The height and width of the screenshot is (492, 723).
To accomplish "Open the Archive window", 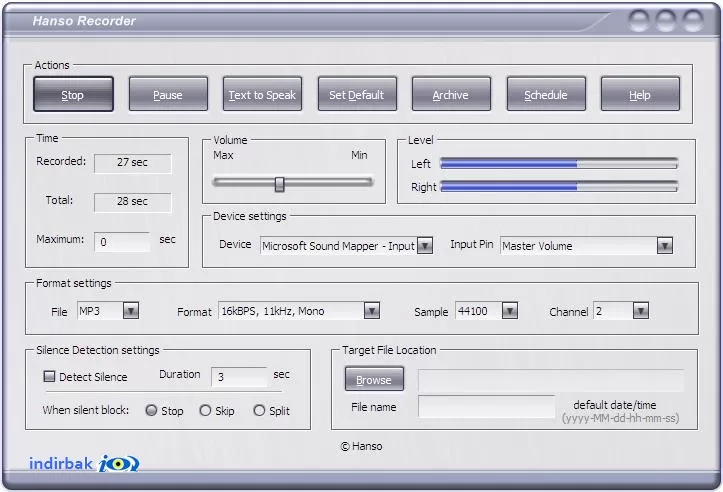I will (451, 95).
